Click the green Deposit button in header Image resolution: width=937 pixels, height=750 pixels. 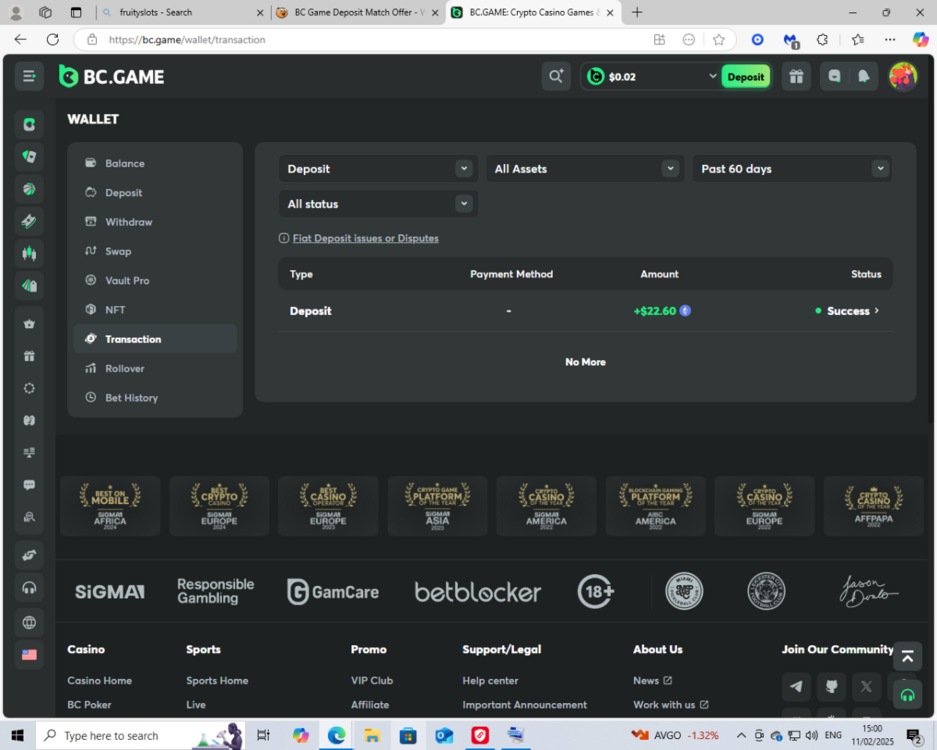coord(746,77)
